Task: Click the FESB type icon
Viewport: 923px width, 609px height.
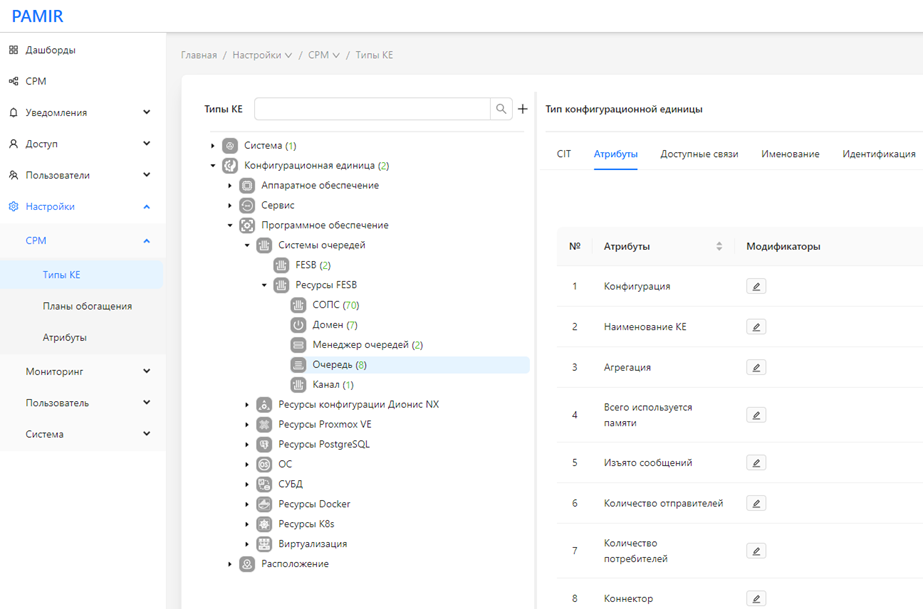Action: 281,265
